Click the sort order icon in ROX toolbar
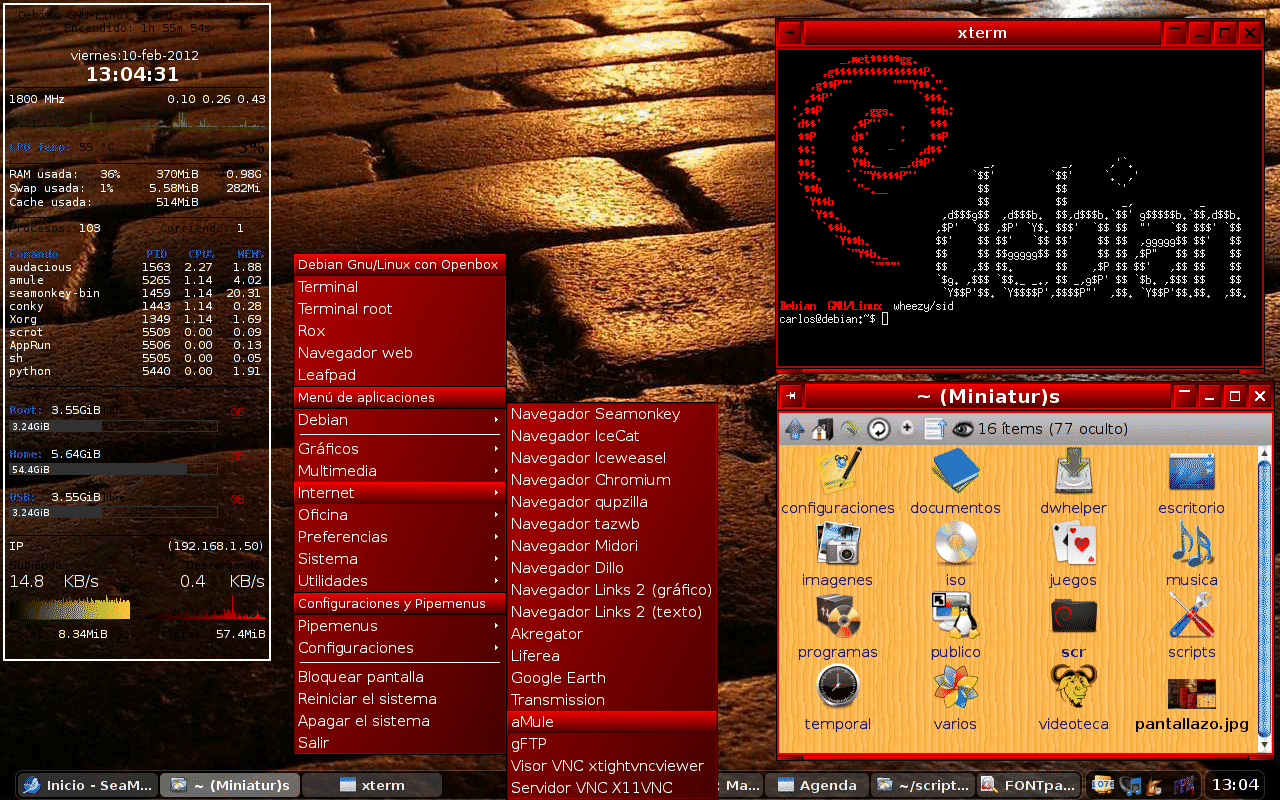Viewport: 1280px width, 800px height. [x=935, y=429]
